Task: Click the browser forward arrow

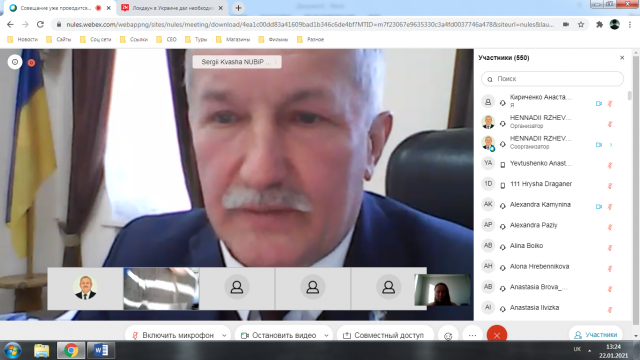Action: coord(25,24)
